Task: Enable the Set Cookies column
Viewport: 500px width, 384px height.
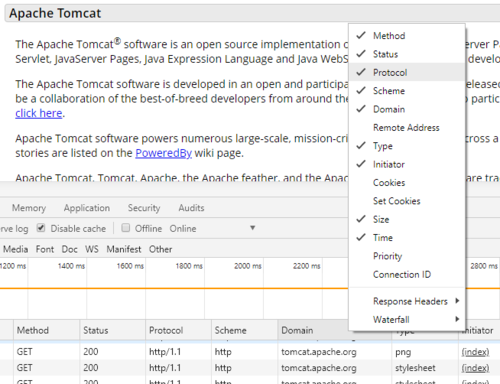Action: (x=407, y=201)
